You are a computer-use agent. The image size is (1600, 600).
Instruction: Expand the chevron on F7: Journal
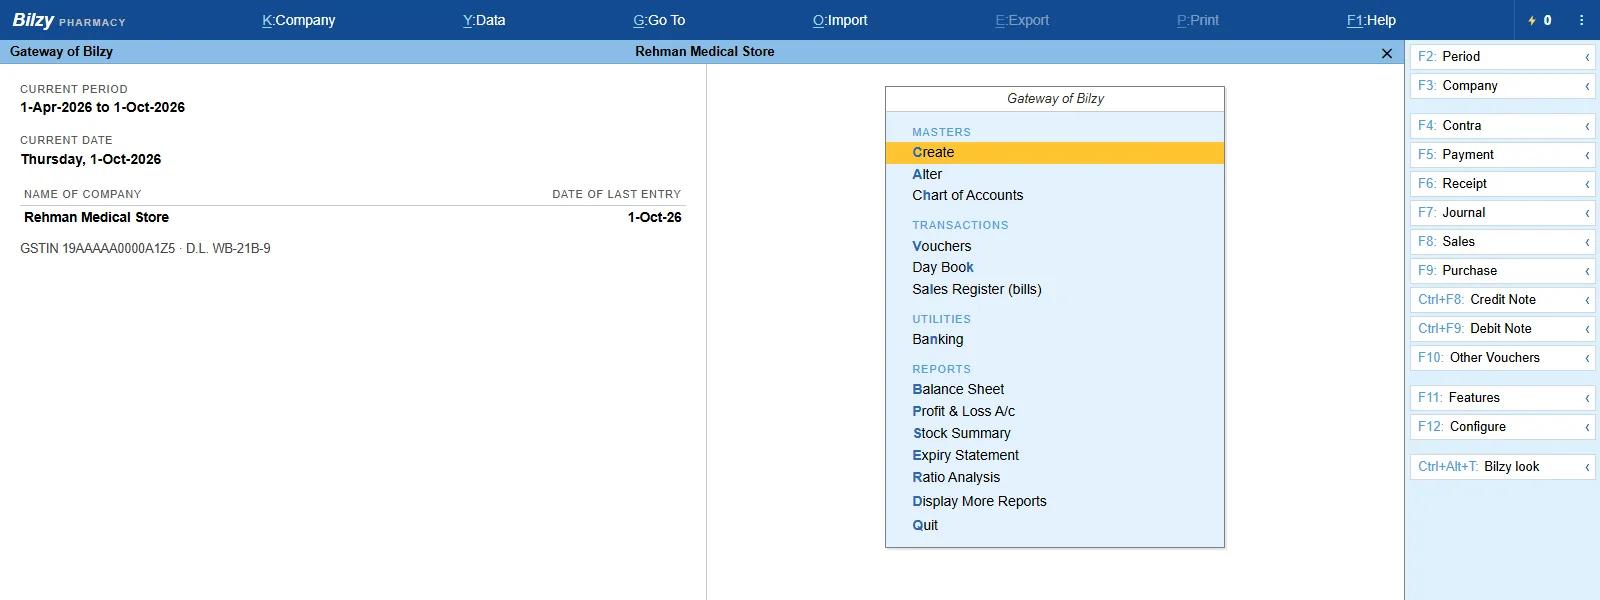[1587, 213]
